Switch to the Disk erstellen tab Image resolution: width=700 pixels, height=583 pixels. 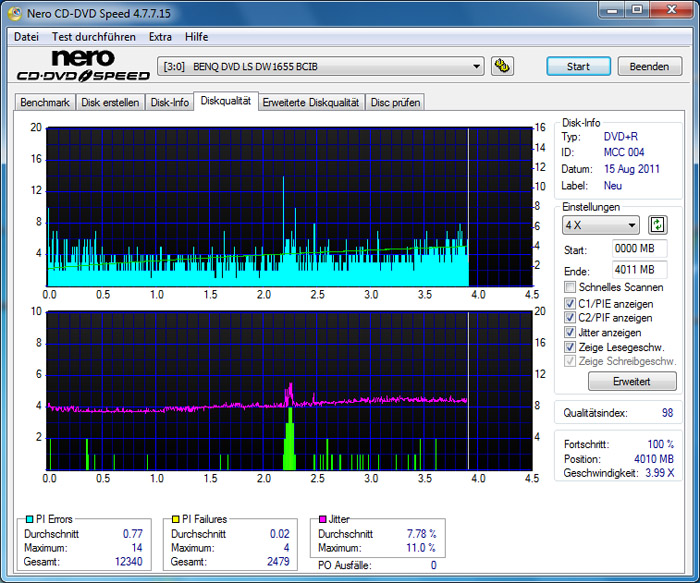[x=110, y=102]
